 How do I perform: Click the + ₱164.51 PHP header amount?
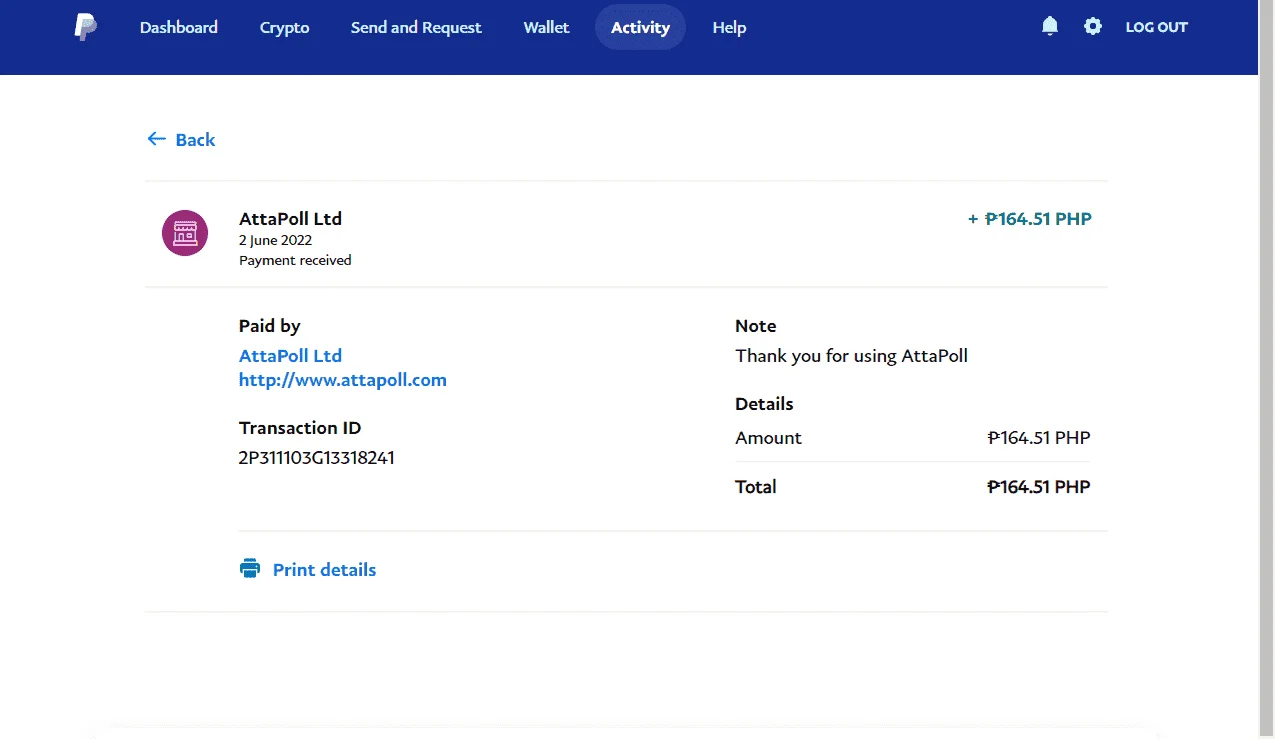point(1030,218)
